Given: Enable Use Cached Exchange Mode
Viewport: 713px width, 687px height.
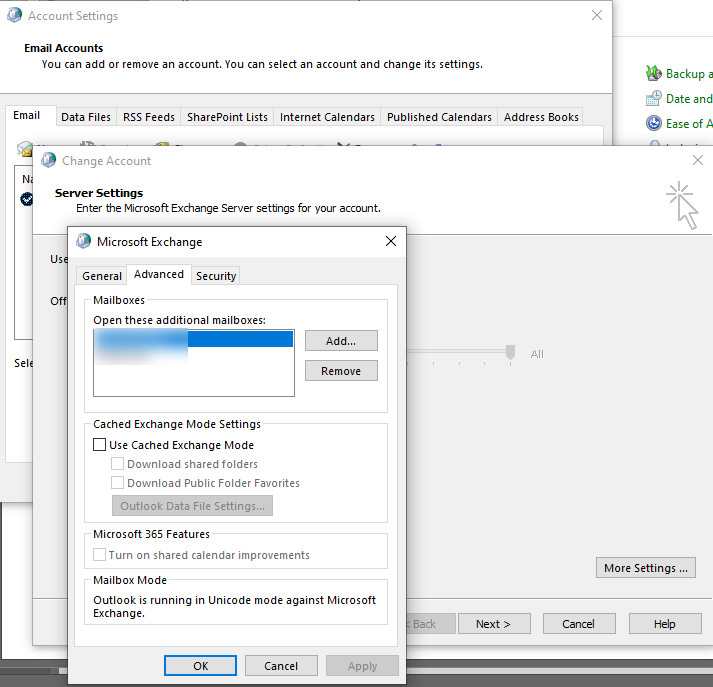Looking at the screenshot, I should [100, 445].
